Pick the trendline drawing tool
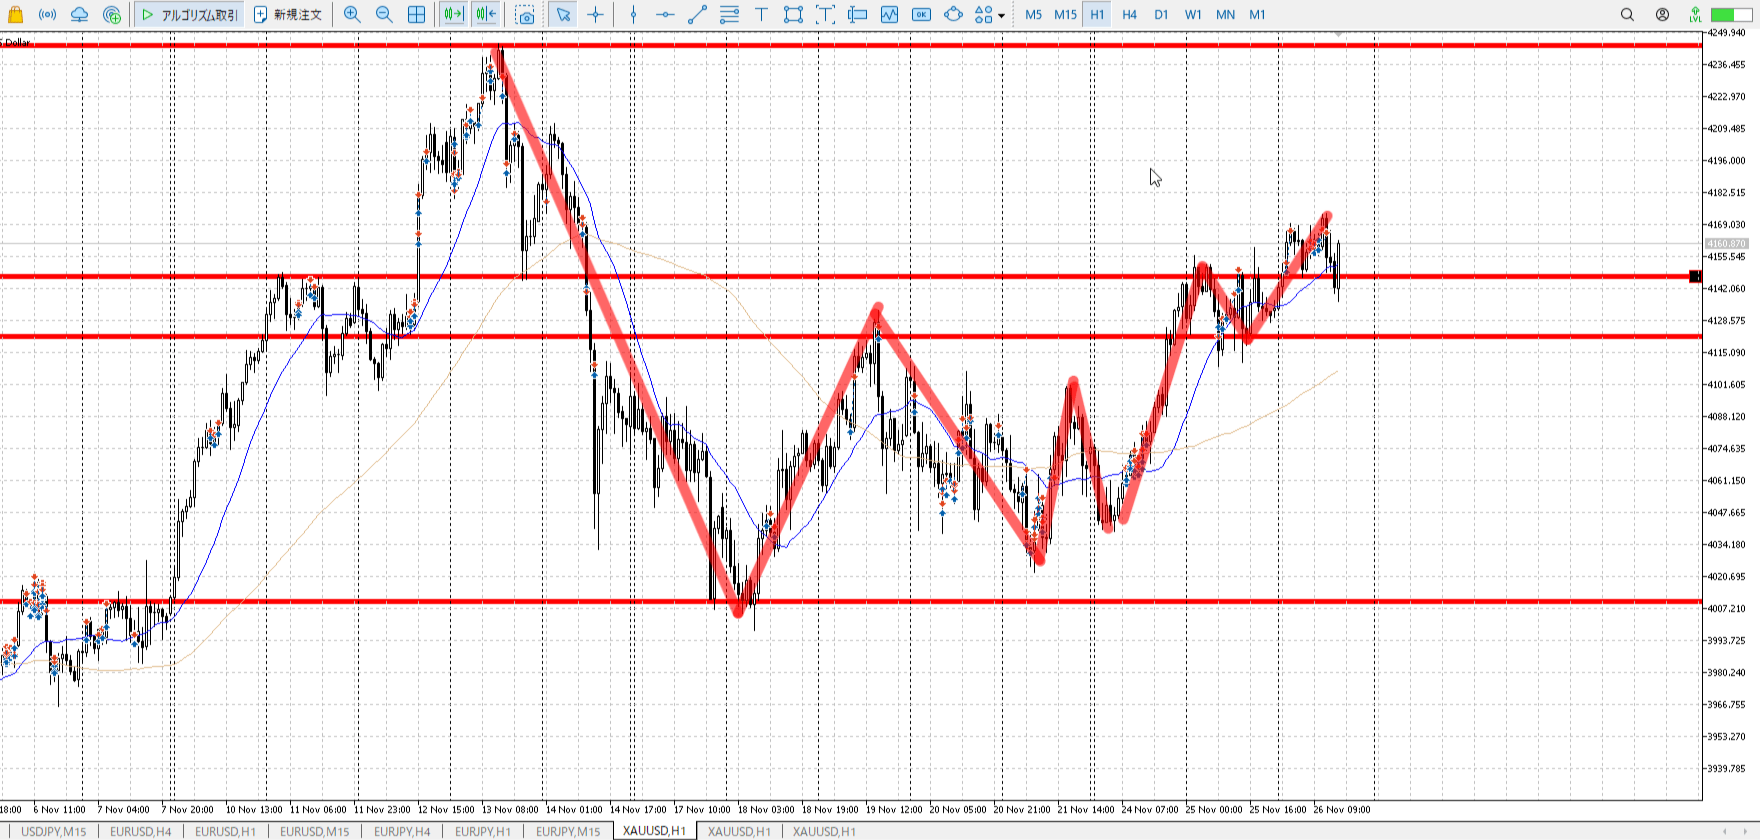This screenshot has width=1760, height=840. (x=698, y=14)
